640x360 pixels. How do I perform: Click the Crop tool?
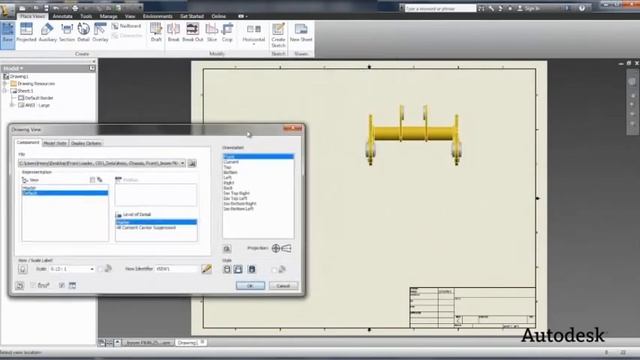click(227, 33)
